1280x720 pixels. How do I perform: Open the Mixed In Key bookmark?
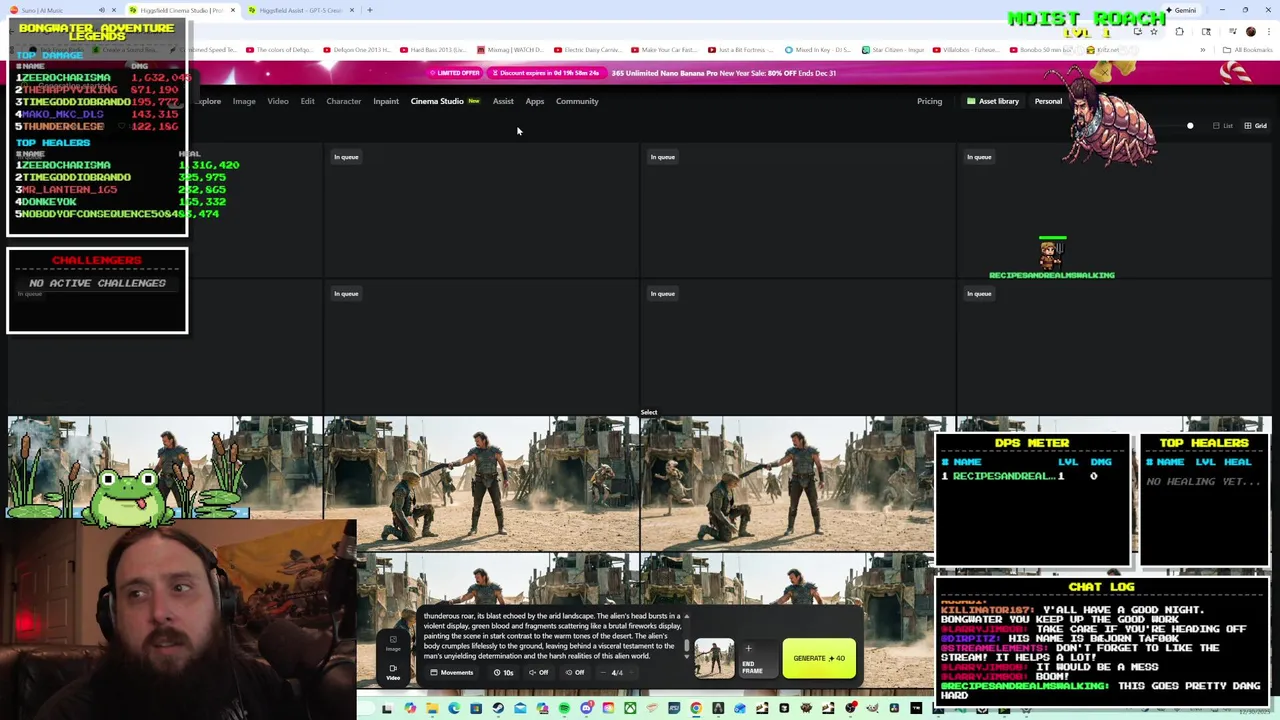coord(817,50)
